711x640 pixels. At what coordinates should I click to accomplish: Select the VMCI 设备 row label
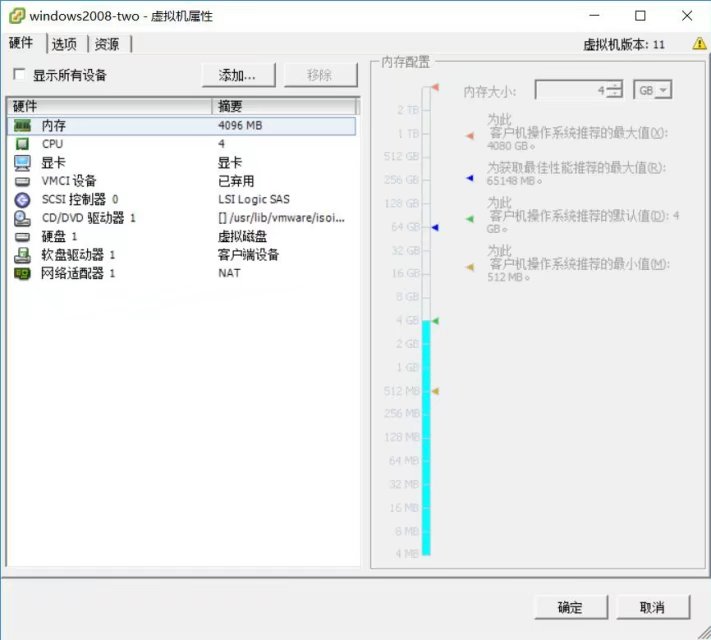[x=69, y=181]
